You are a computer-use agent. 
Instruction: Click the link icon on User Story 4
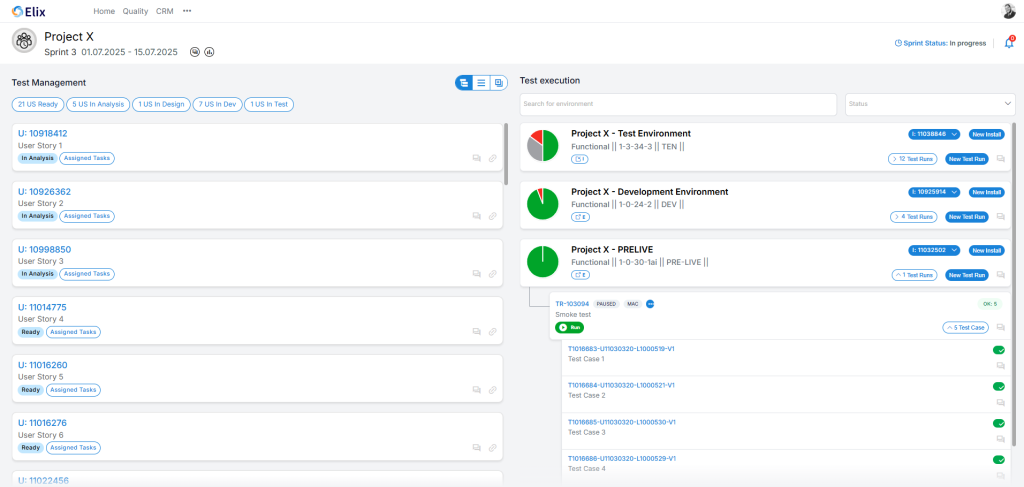[x=493, y=332]
